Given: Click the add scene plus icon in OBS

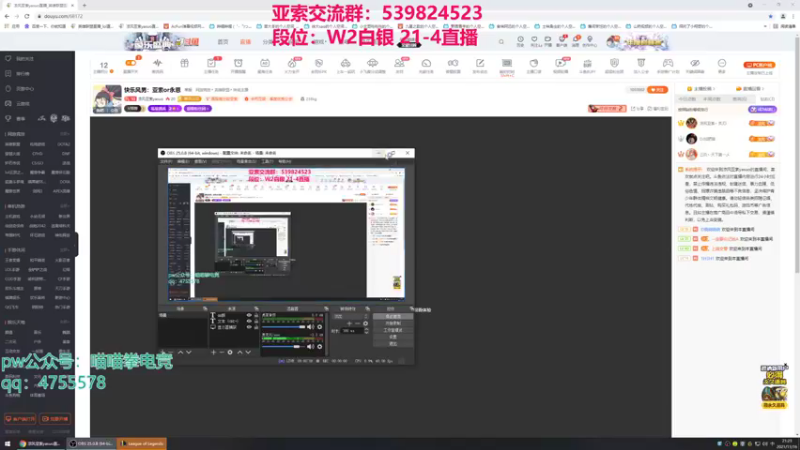Looking at the screenshot, I should [x=163, y=352].
